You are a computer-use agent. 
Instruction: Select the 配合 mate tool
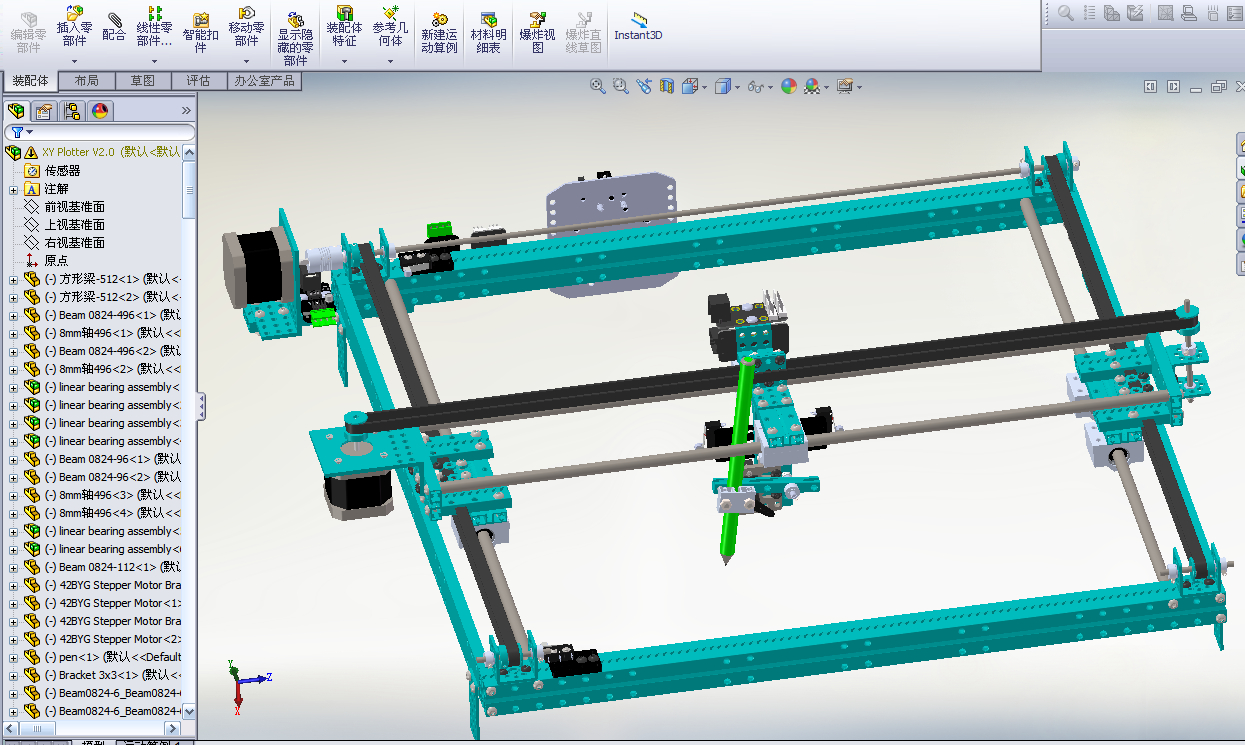click(114, 26)
